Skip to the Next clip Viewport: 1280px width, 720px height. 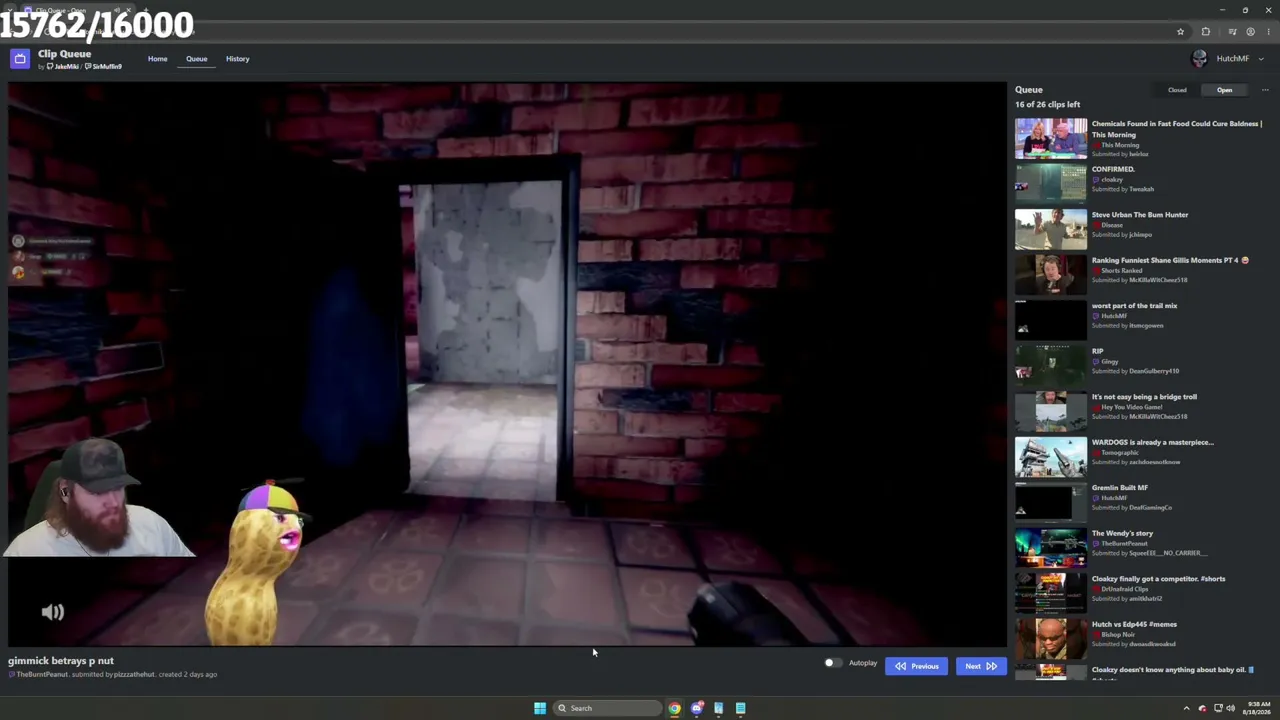click(x=980, y=666)
